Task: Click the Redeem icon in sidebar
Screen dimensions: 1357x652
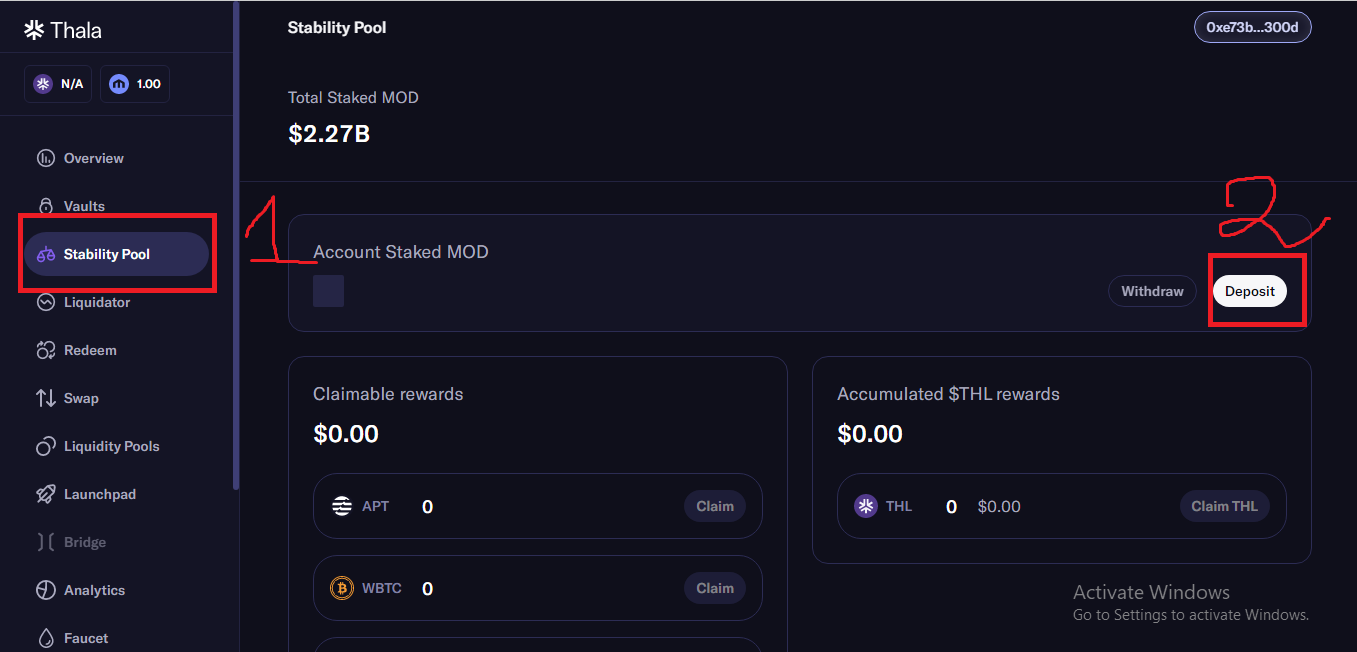Action: point(45,350)
